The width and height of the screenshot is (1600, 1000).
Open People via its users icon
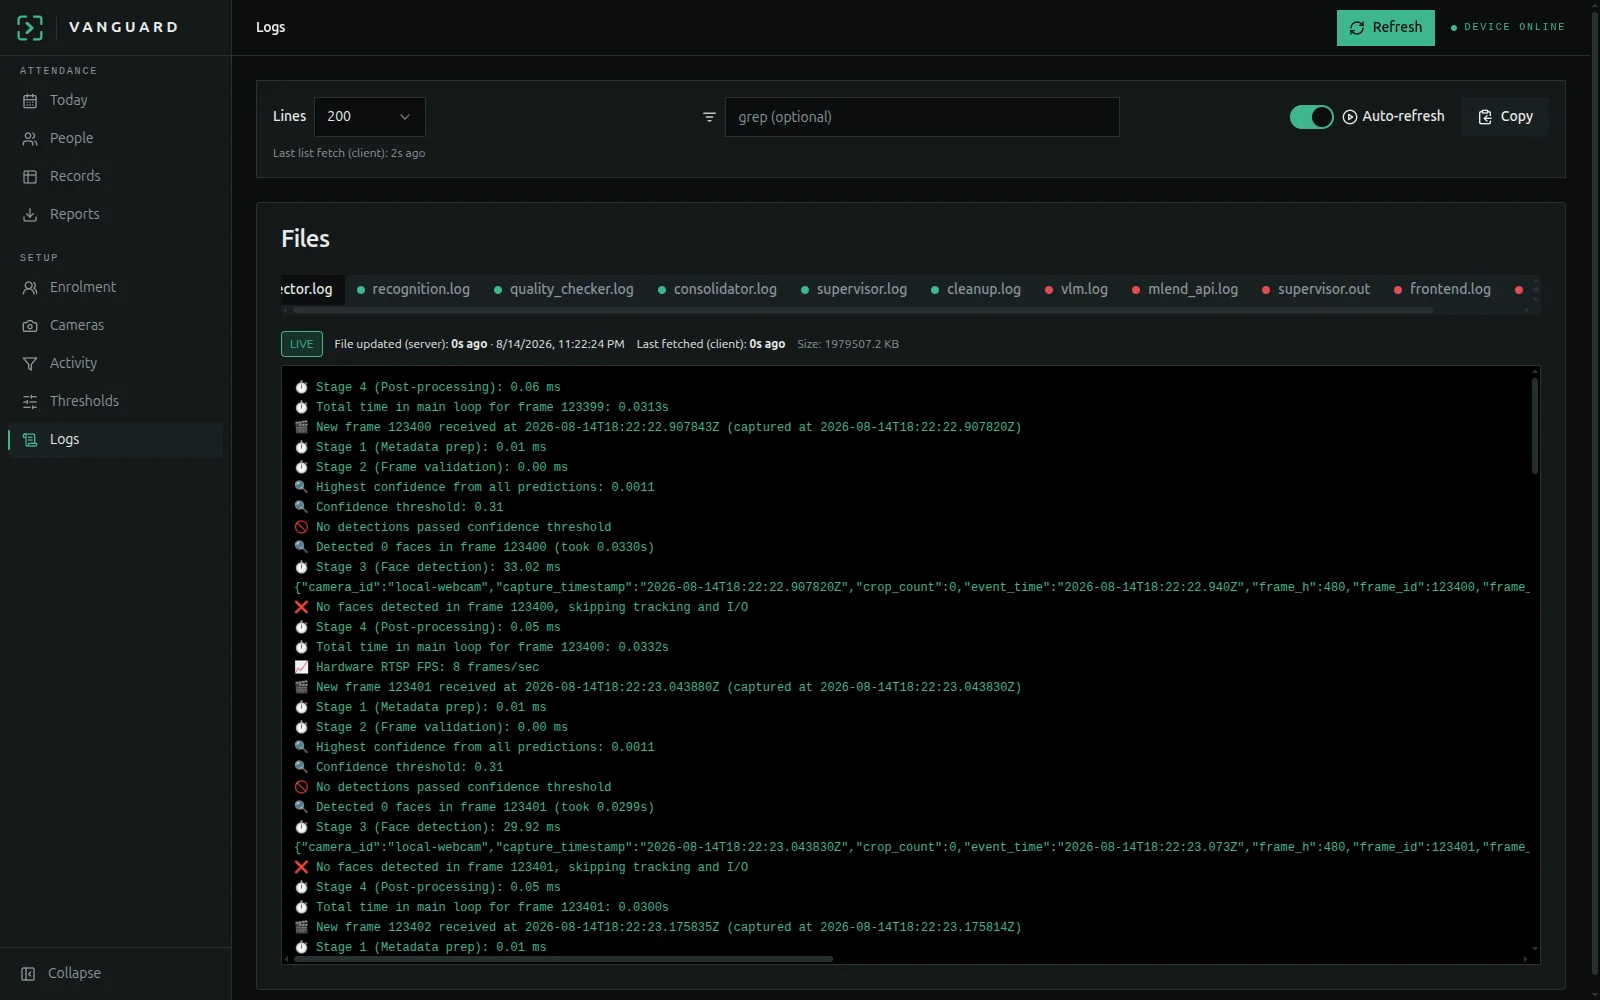click(x=30, y=139)
